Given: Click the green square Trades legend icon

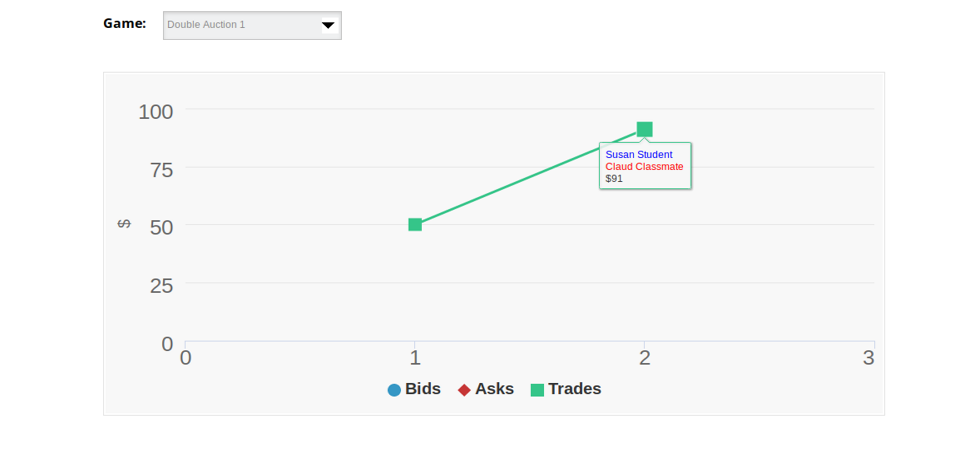Looking at the screenshot, I should point(538,390).
